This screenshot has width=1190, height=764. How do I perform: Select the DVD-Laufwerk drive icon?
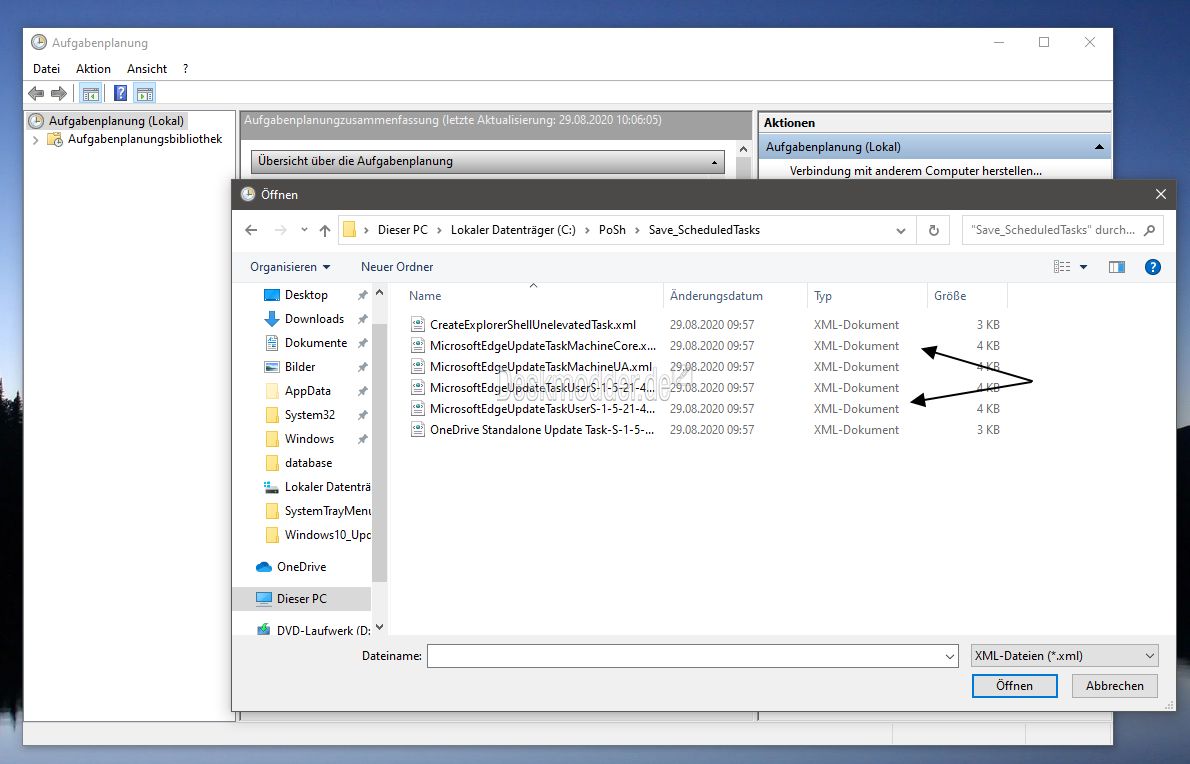pyautogui.click(x=263, y=630)
